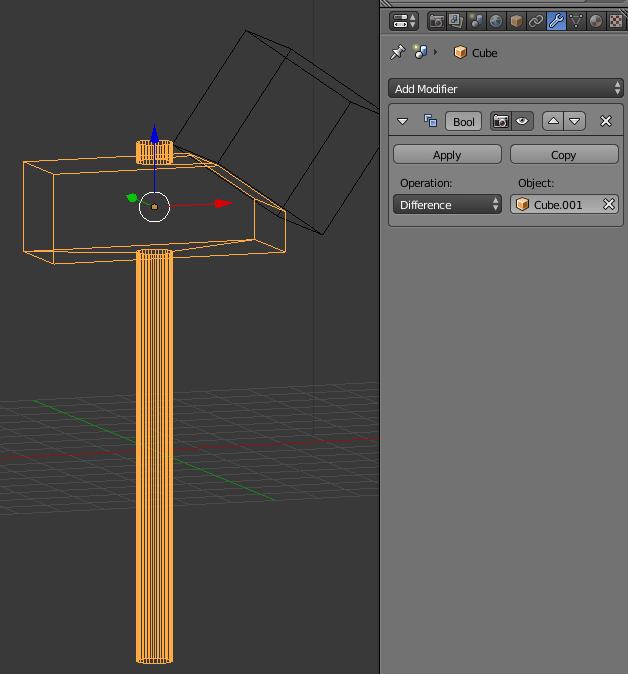Screen dimensions: 628x674
Task: Toggle the pin context icon
Action: pyautogui.click(x=398, y=52)
